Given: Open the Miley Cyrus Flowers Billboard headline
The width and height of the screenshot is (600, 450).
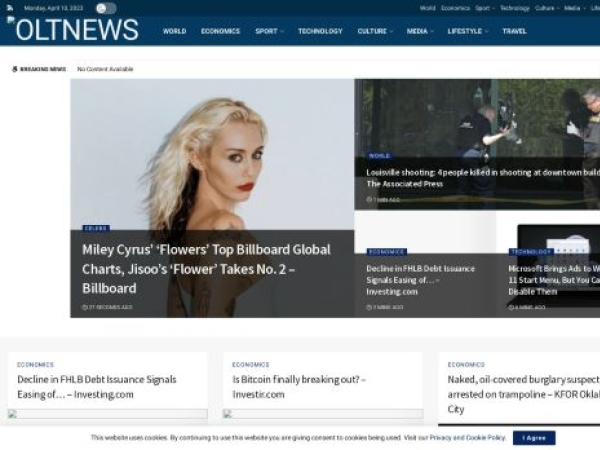Looking at the screenshot, I should (x=207, y=269).
